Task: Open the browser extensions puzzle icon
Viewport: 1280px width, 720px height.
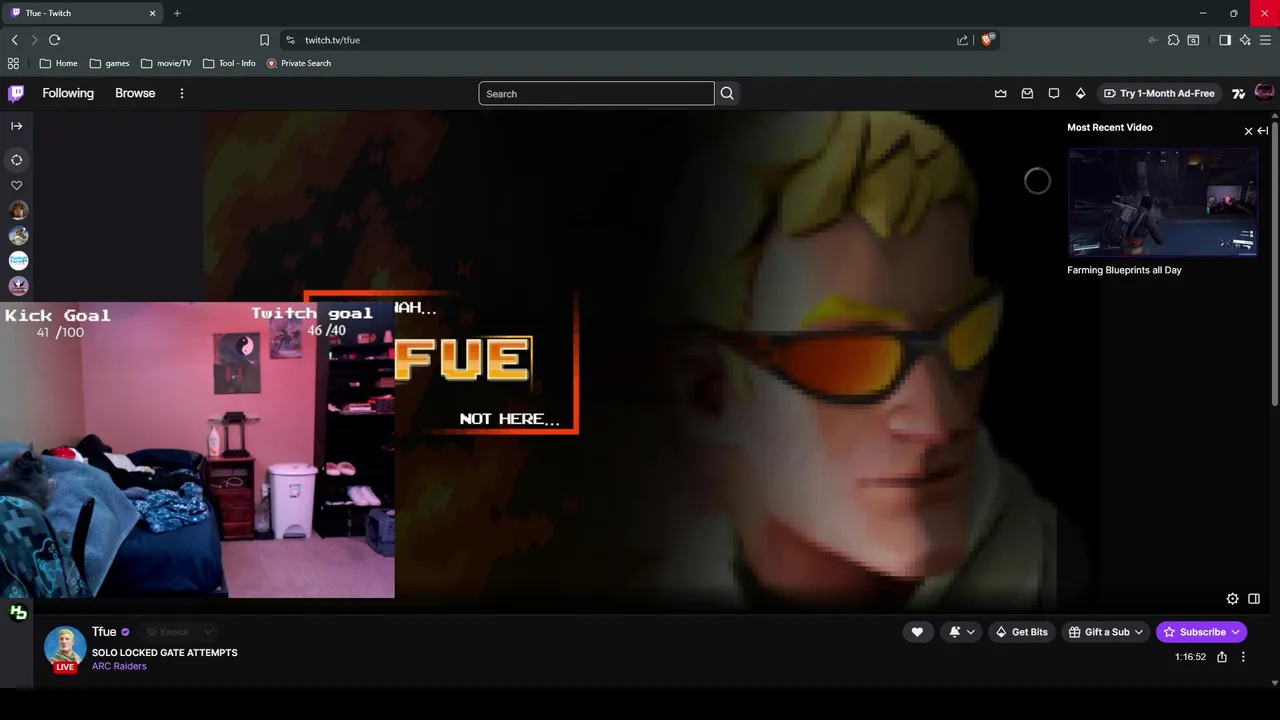Action: click(1173, 40)
